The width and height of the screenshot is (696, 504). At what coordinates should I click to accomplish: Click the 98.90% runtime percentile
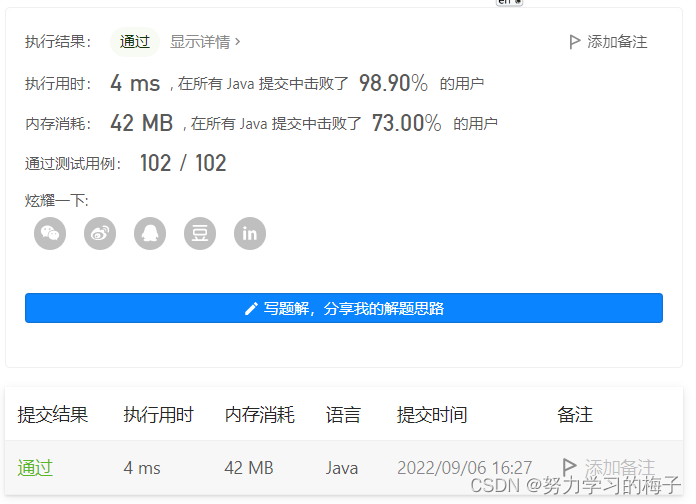[x=393, y=83]
